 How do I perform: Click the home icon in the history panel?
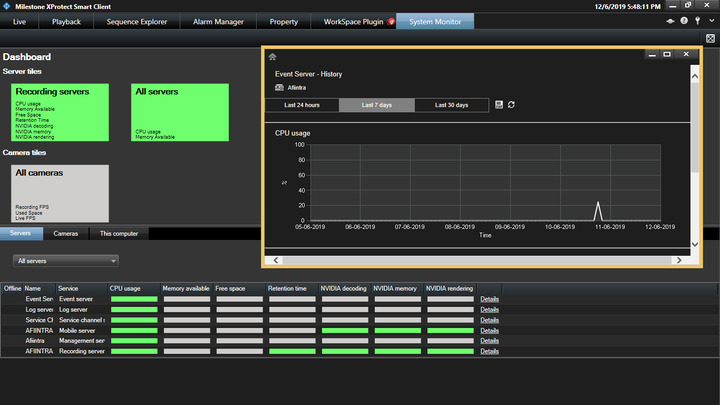(273, 57)
